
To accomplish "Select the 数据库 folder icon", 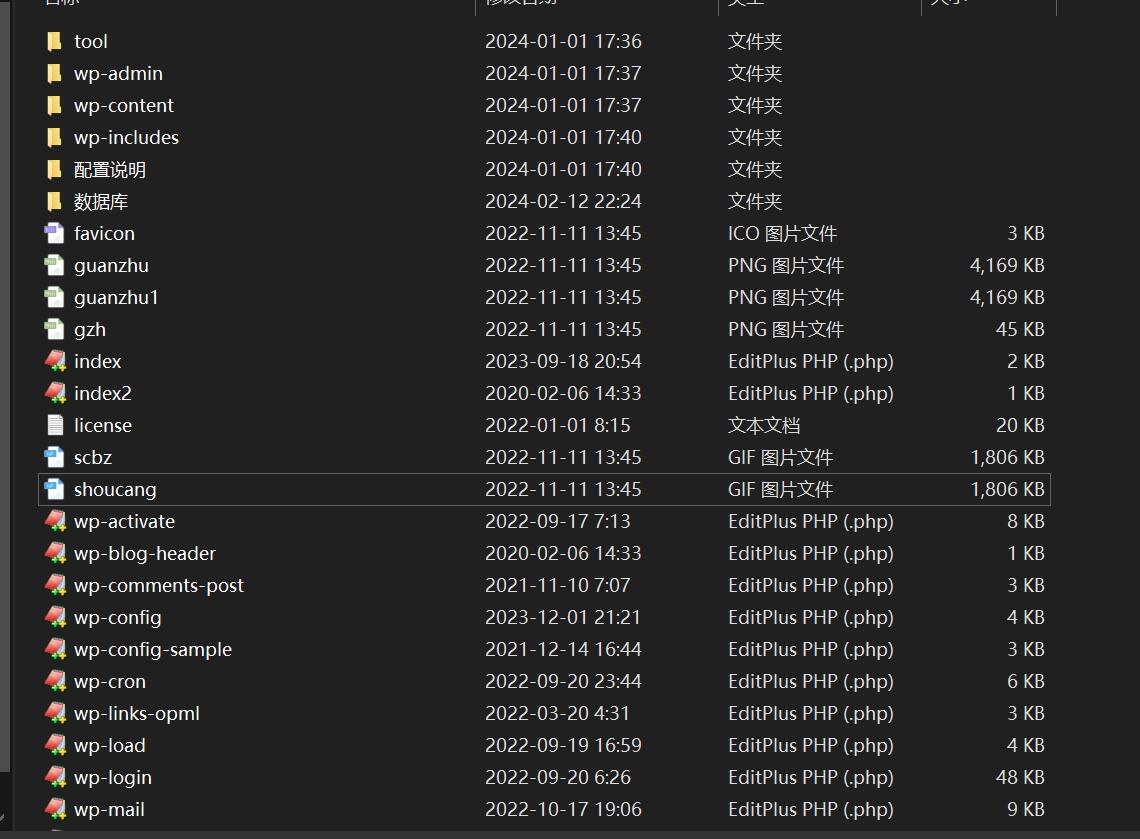I will [x=54, y=201].
